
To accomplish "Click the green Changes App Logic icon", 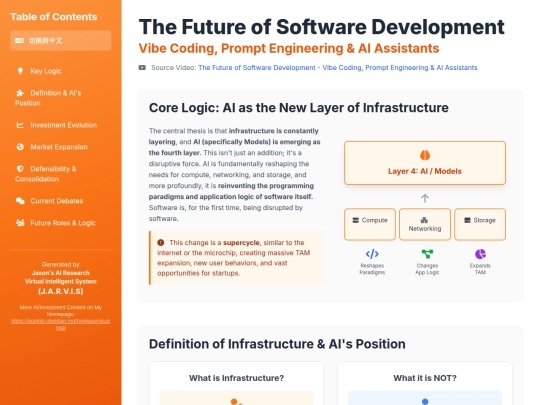I will [x=427, y=254].
